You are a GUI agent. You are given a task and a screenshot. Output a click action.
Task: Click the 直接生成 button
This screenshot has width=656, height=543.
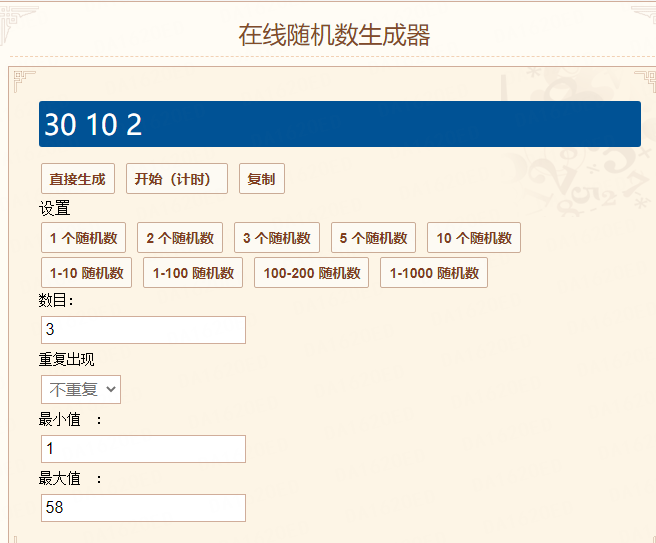tap(78, 179)
